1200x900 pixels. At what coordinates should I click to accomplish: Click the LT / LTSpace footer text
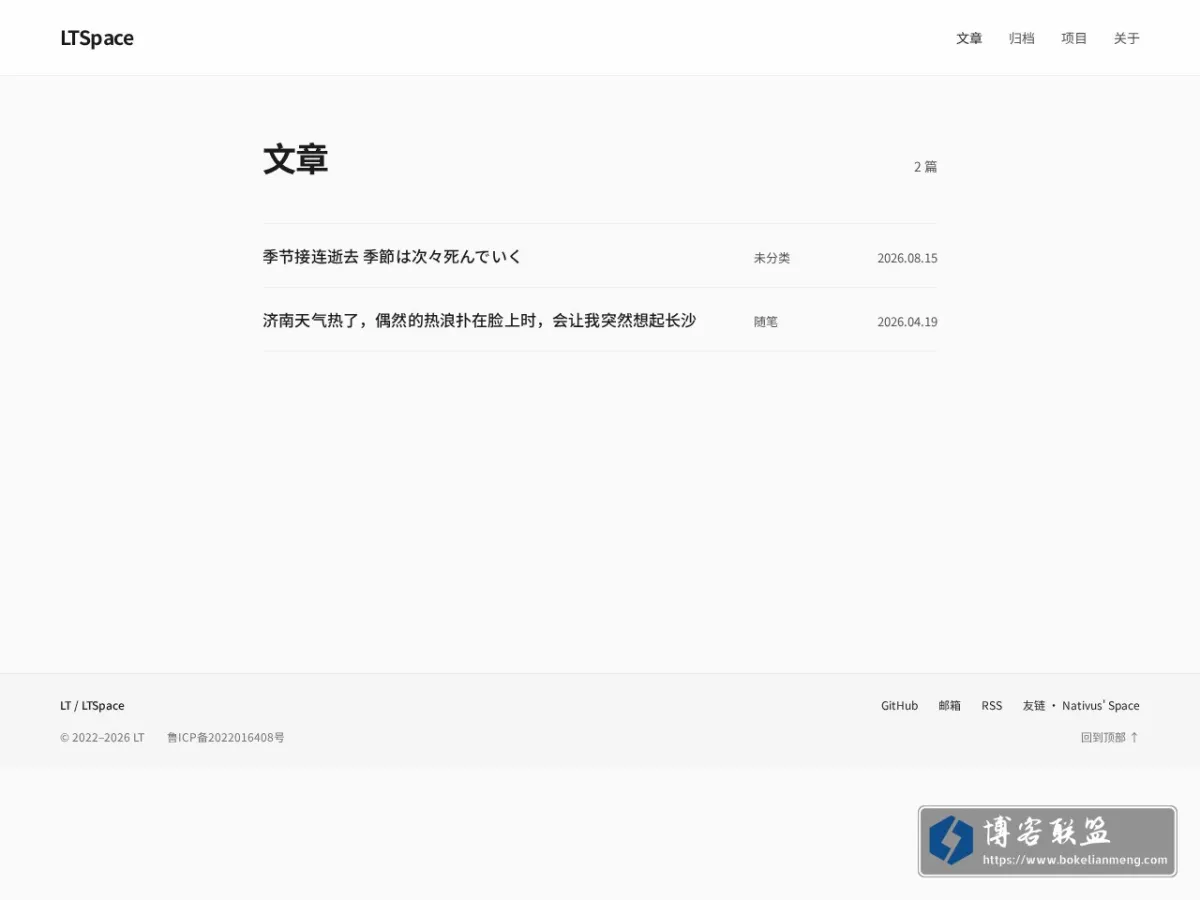92,706
